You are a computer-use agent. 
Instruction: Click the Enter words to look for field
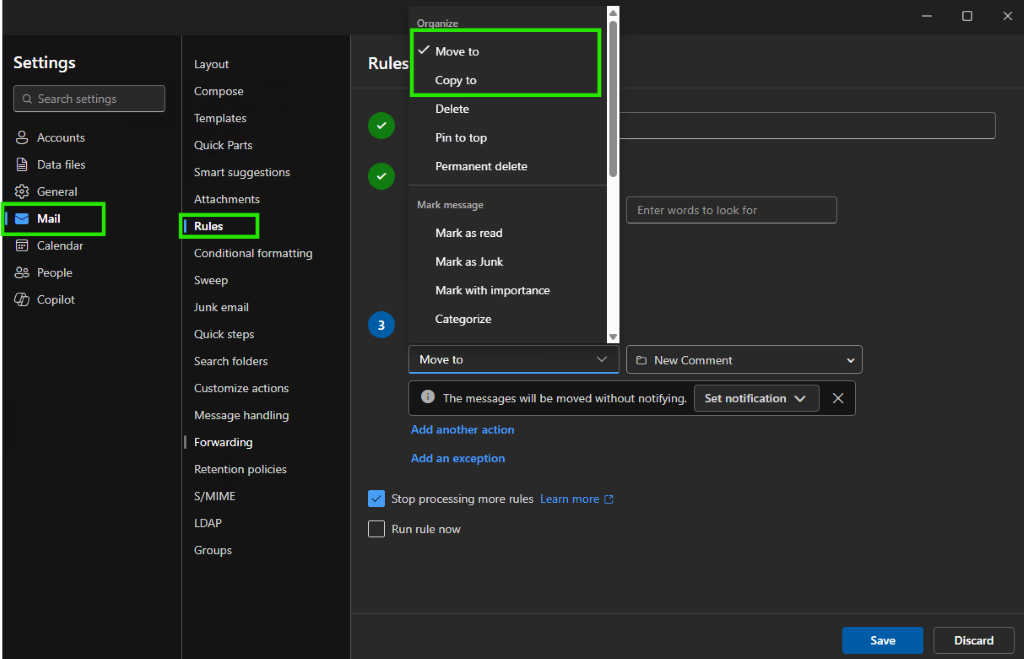pos(731,210)
